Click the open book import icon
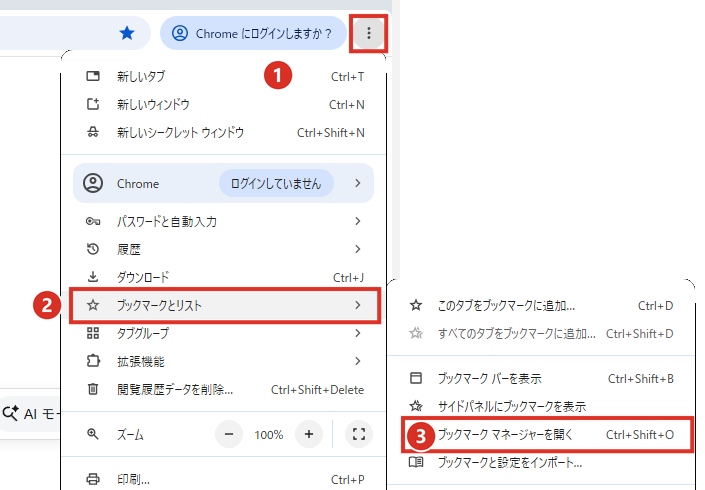 coord(416,462)
